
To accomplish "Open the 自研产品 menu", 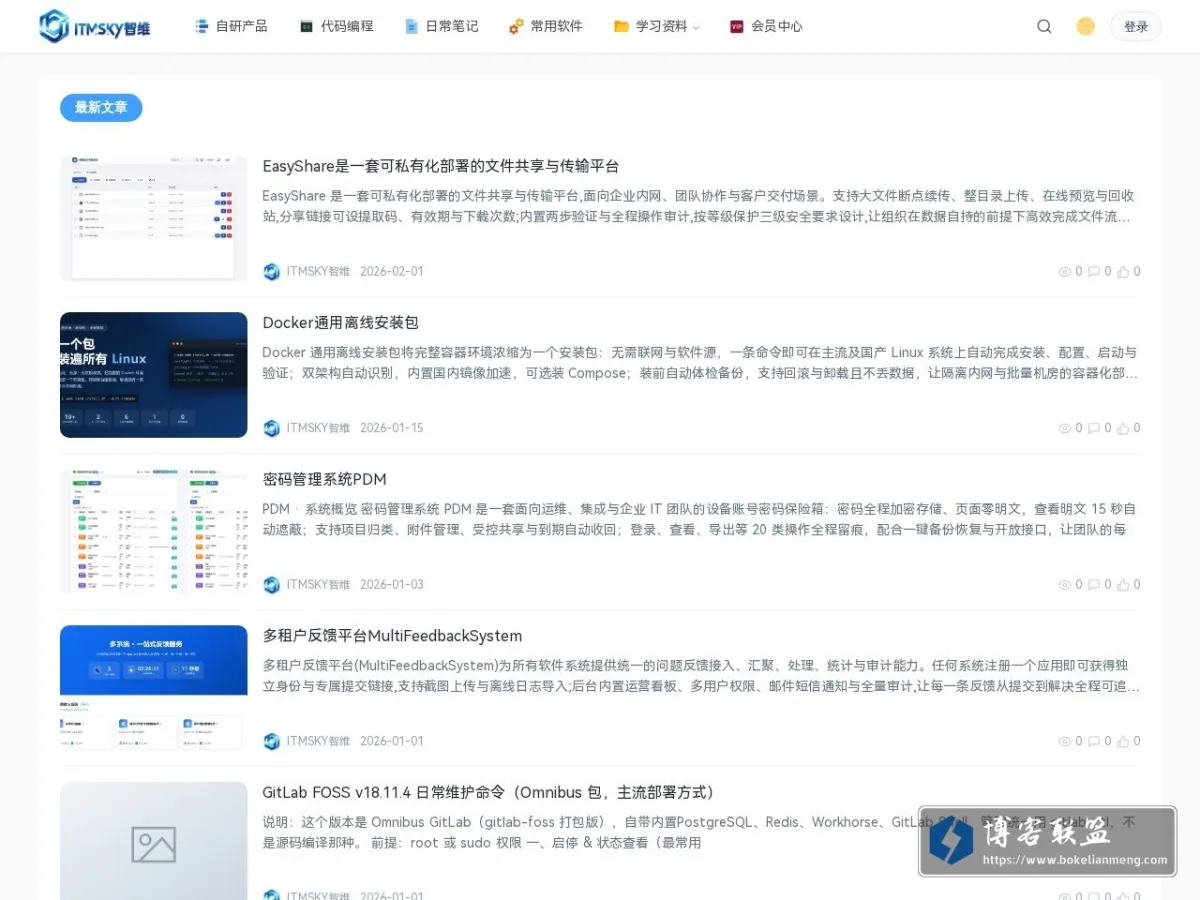I will click(x=231, y=26).
